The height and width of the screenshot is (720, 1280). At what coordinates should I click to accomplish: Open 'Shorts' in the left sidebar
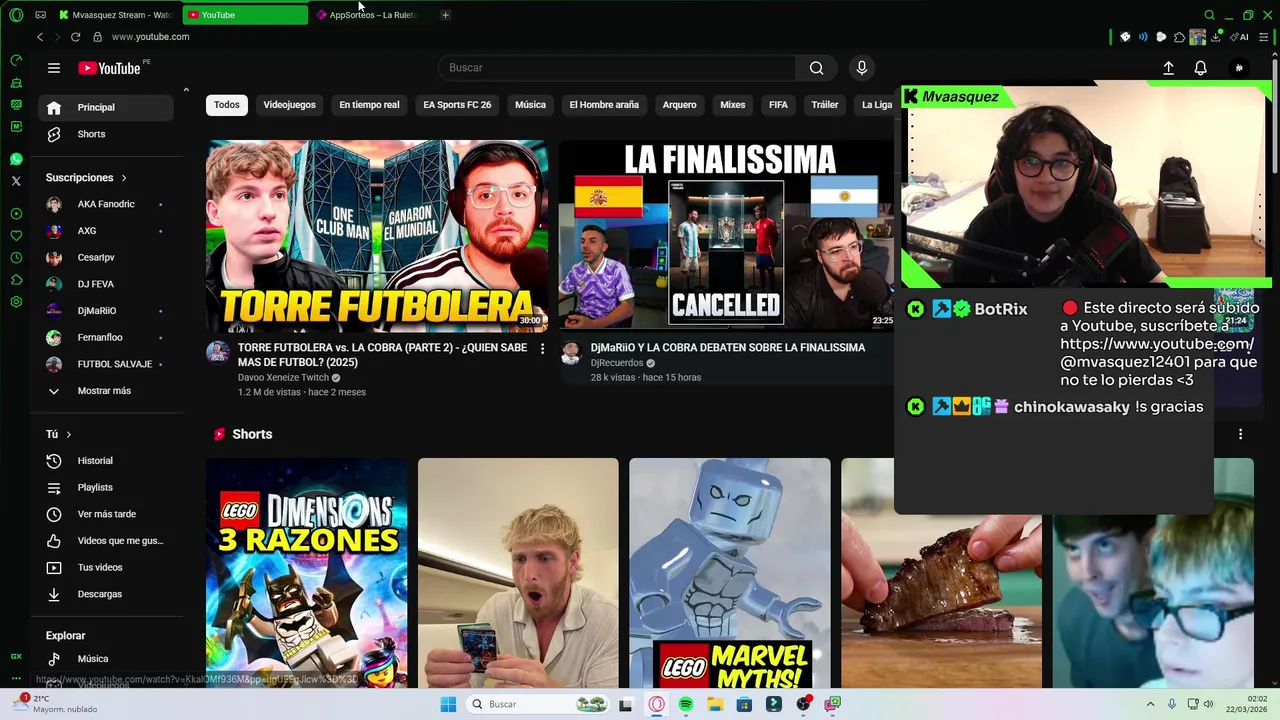click(x=106, y=134)
